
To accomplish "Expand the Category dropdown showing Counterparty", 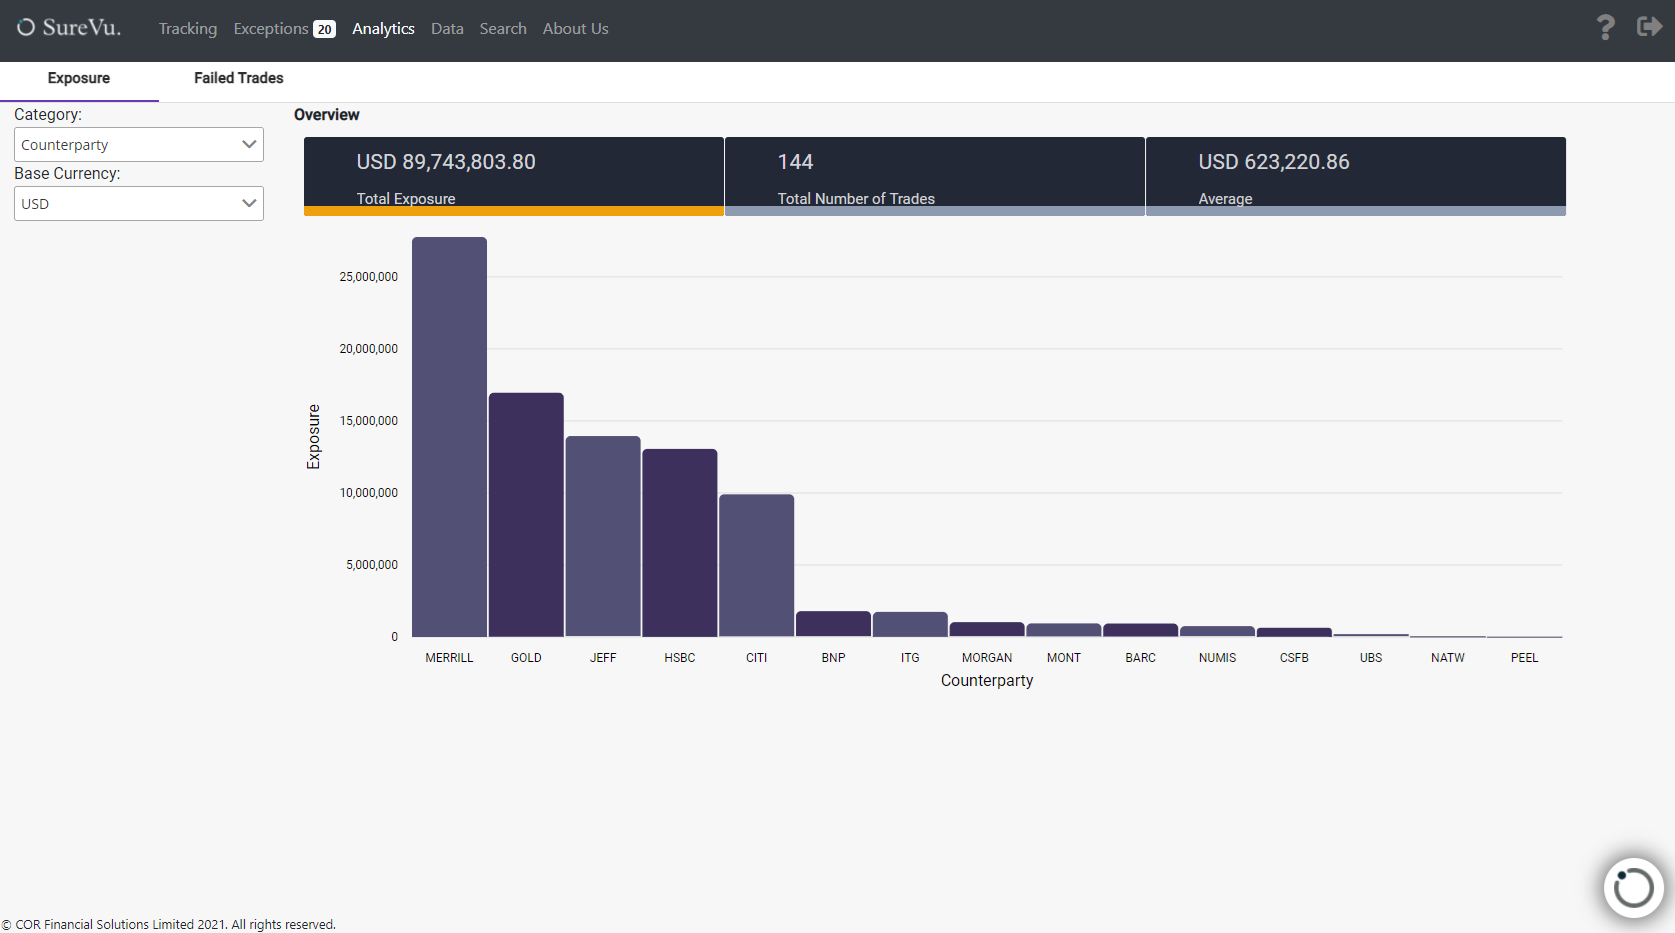I will [x=139, y=145].
